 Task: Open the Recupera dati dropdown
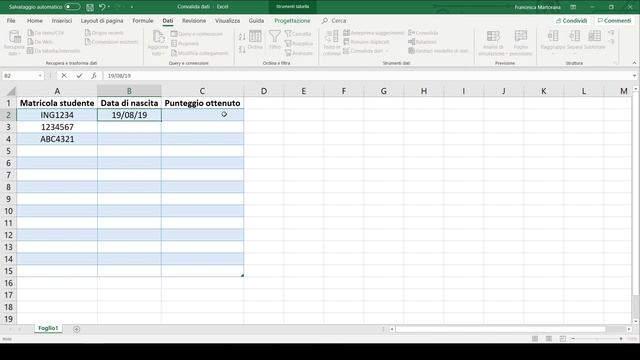[14, 42]
